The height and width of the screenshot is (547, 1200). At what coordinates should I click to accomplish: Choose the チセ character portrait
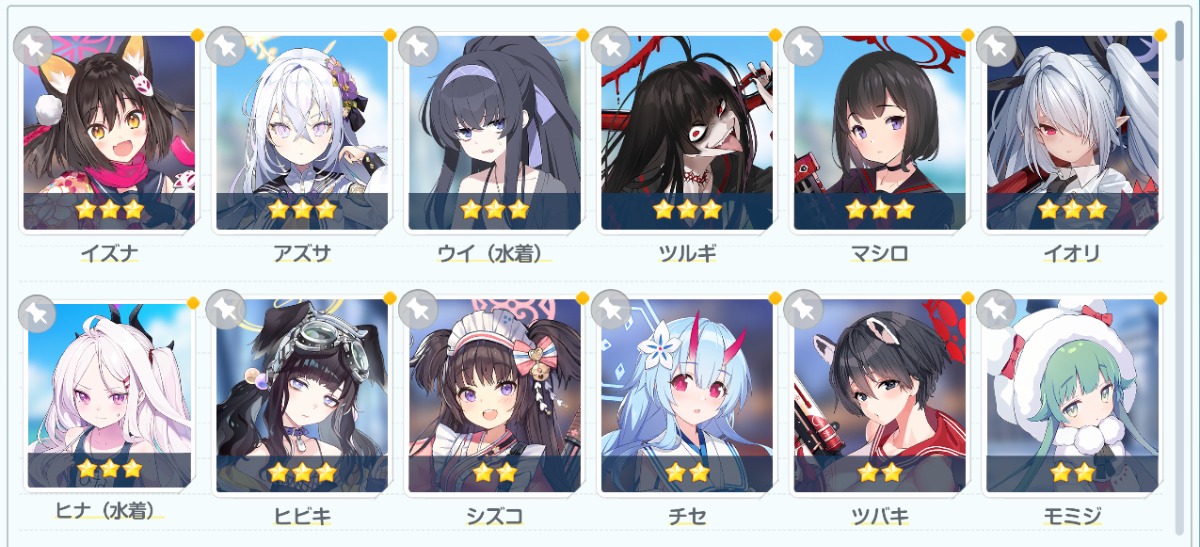pos(687,396)
